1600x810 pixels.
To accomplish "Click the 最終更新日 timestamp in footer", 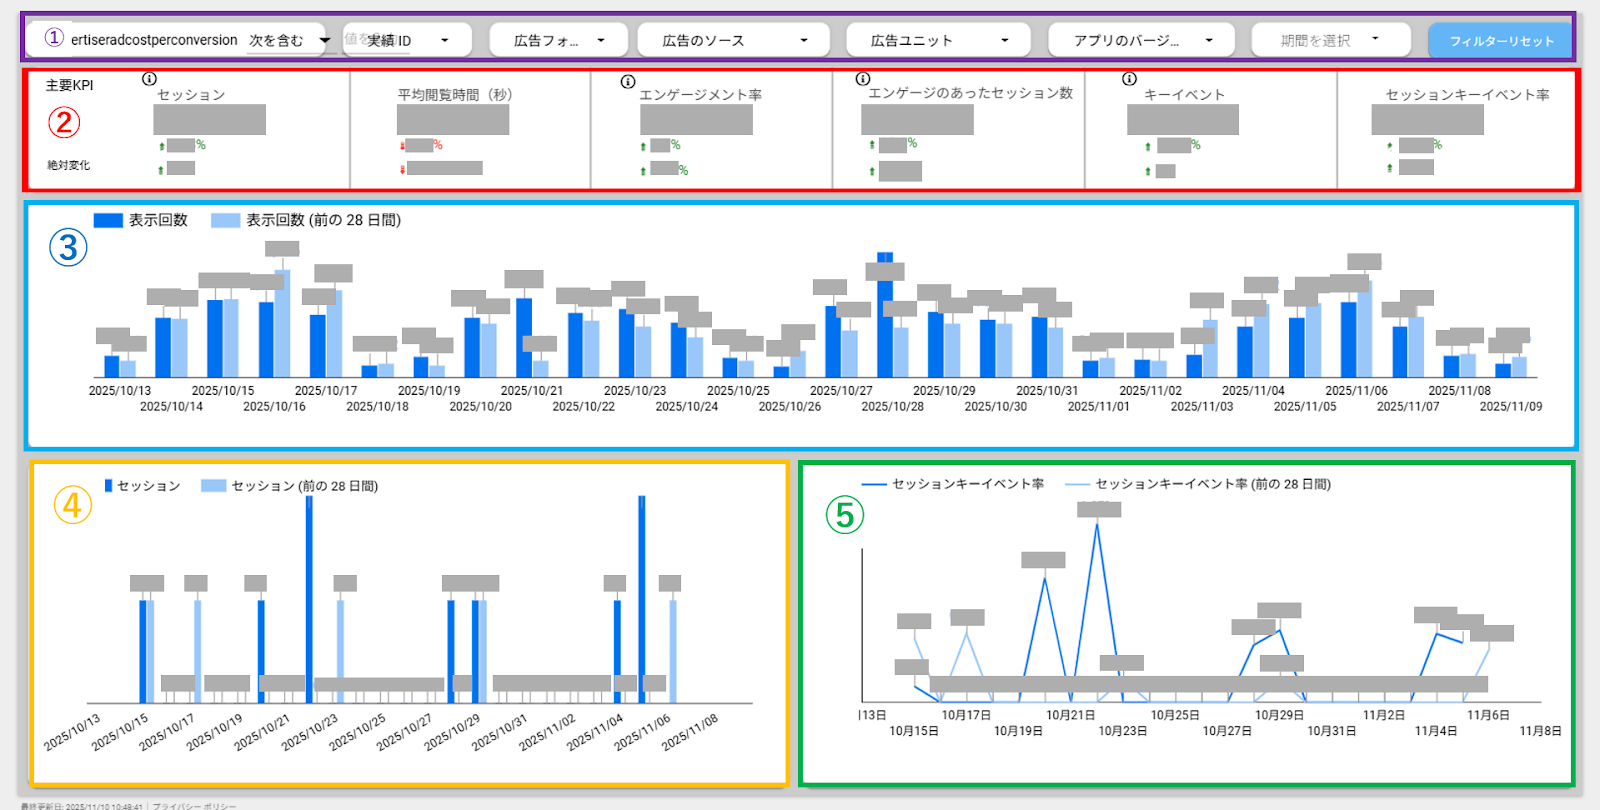I will point(82,806).
